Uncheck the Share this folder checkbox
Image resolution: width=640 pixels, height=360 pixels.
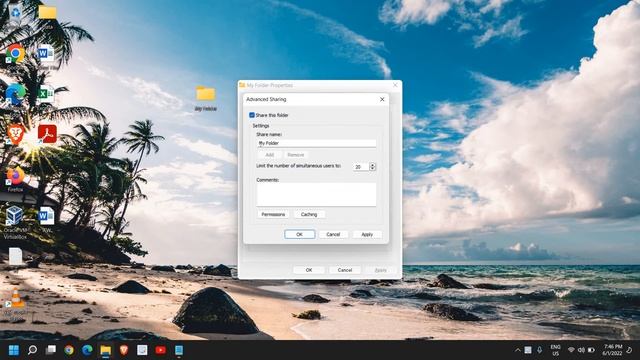252,115
